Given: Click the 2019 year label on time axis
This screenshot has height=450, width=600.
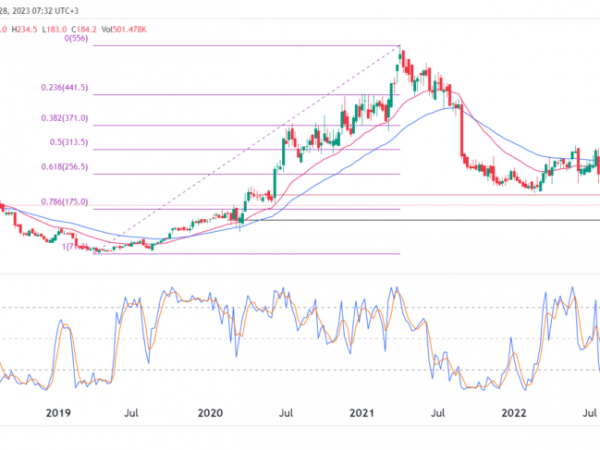Looking at the screenshot, I should (x=58, y=413).
